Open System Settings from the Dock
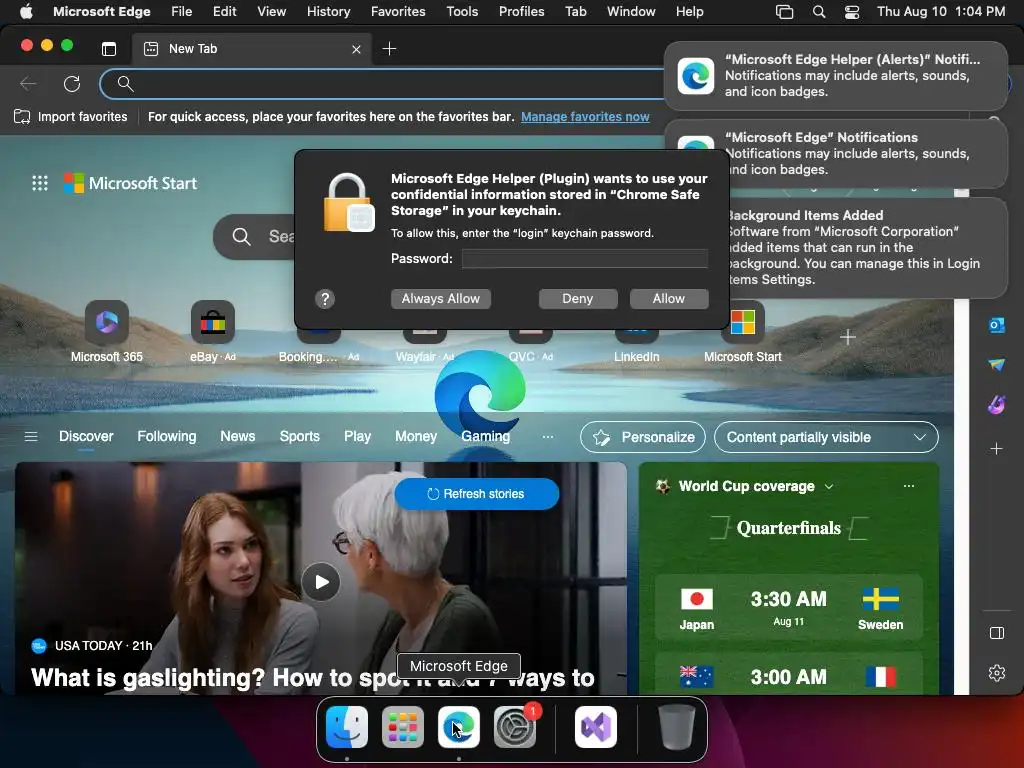The image size is (1024, 768). [515, 727]
